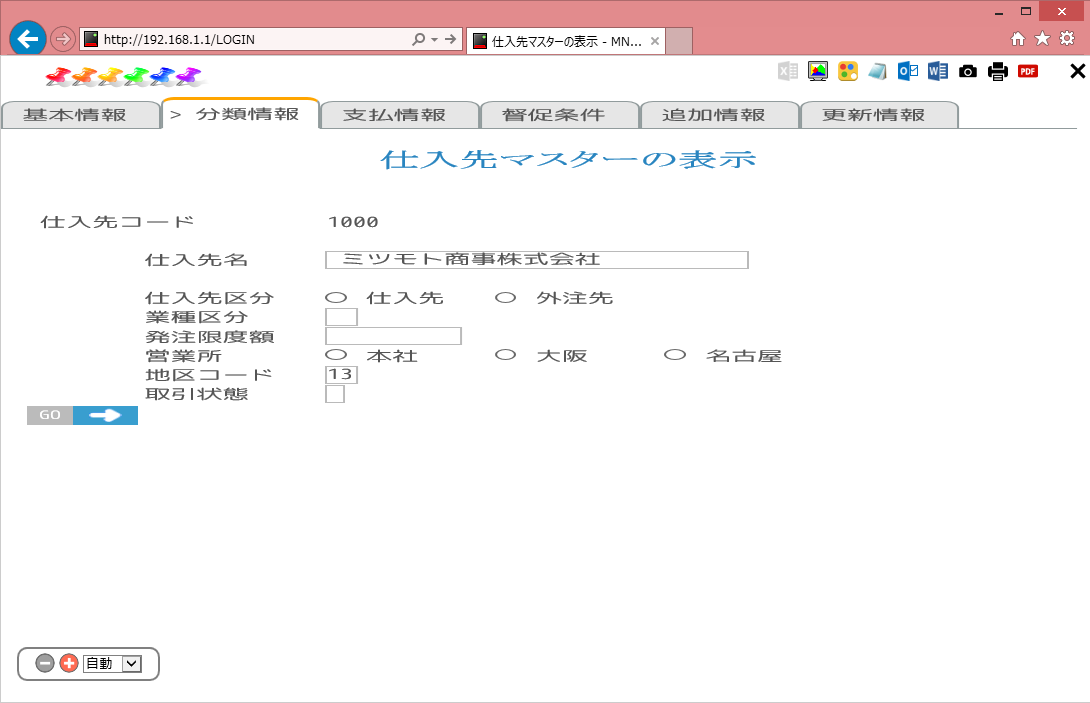The height and width of the screenshot is (703, 1090).
Task: Click the printer icon
Action: pos(998,71)
